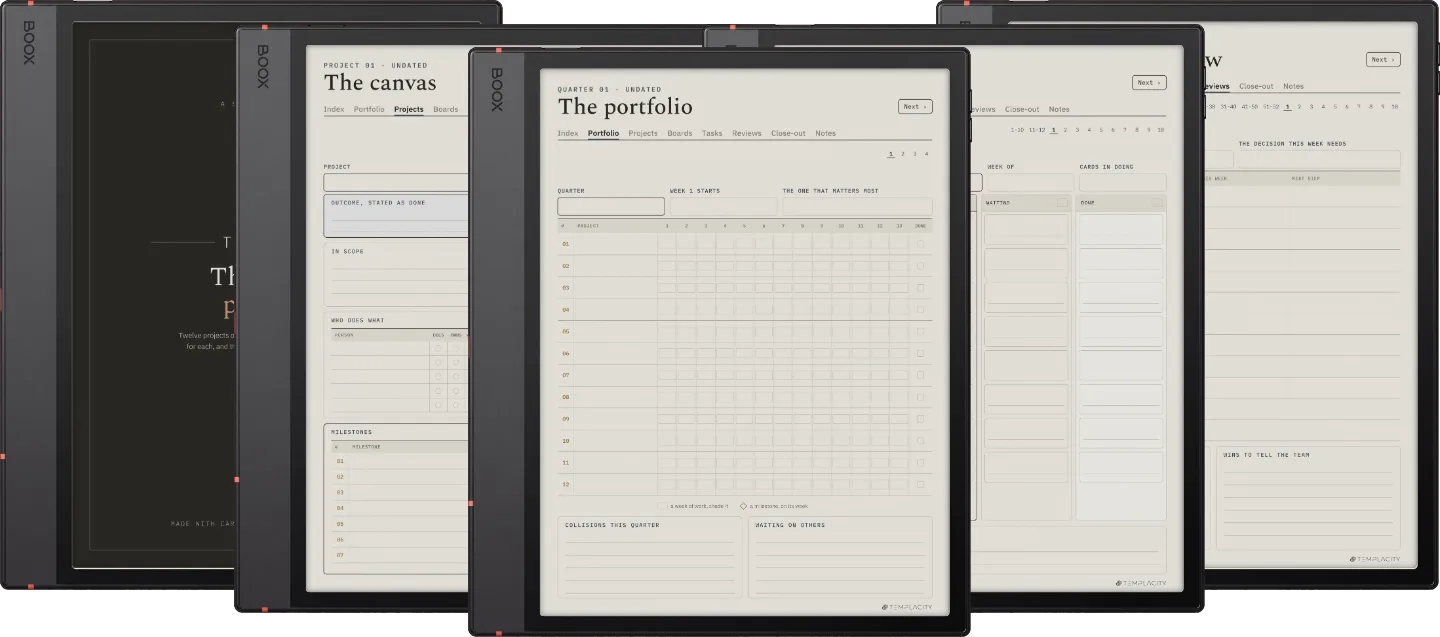Click the Next button on the review page
The image size is (1440, 637).
1383,59
